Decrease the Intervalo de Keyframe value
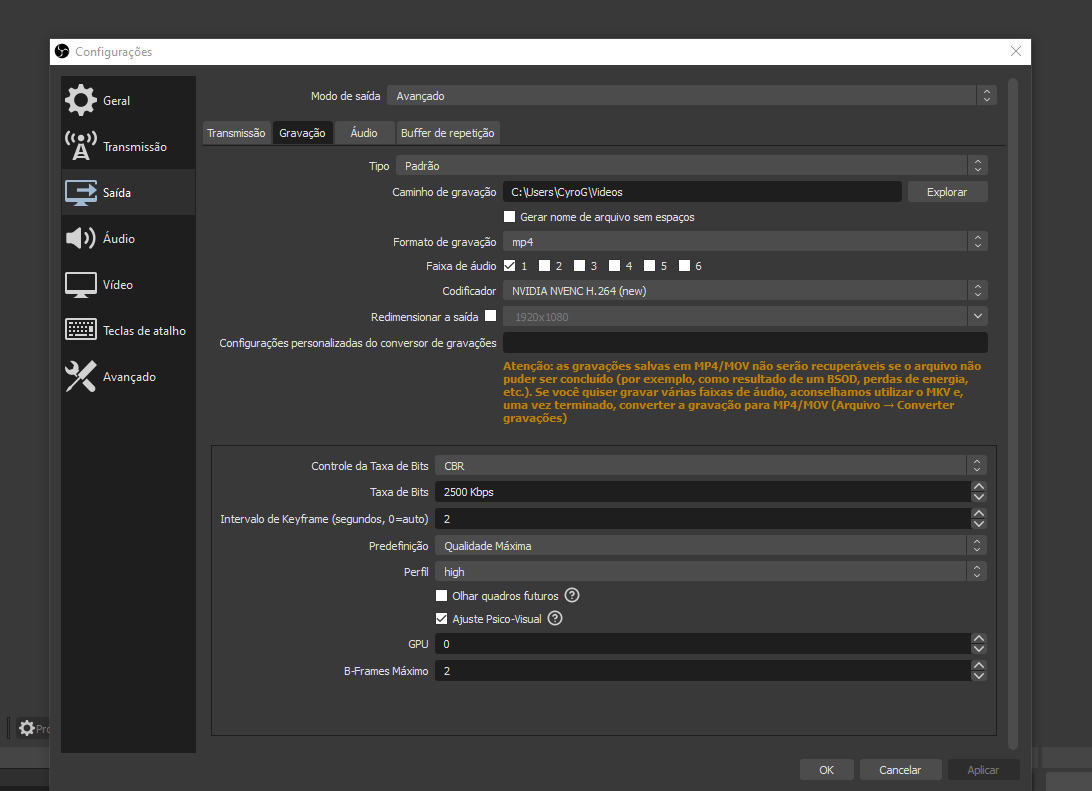Image resolution: width=1092 pixels, height=791 pixels. 978,524
